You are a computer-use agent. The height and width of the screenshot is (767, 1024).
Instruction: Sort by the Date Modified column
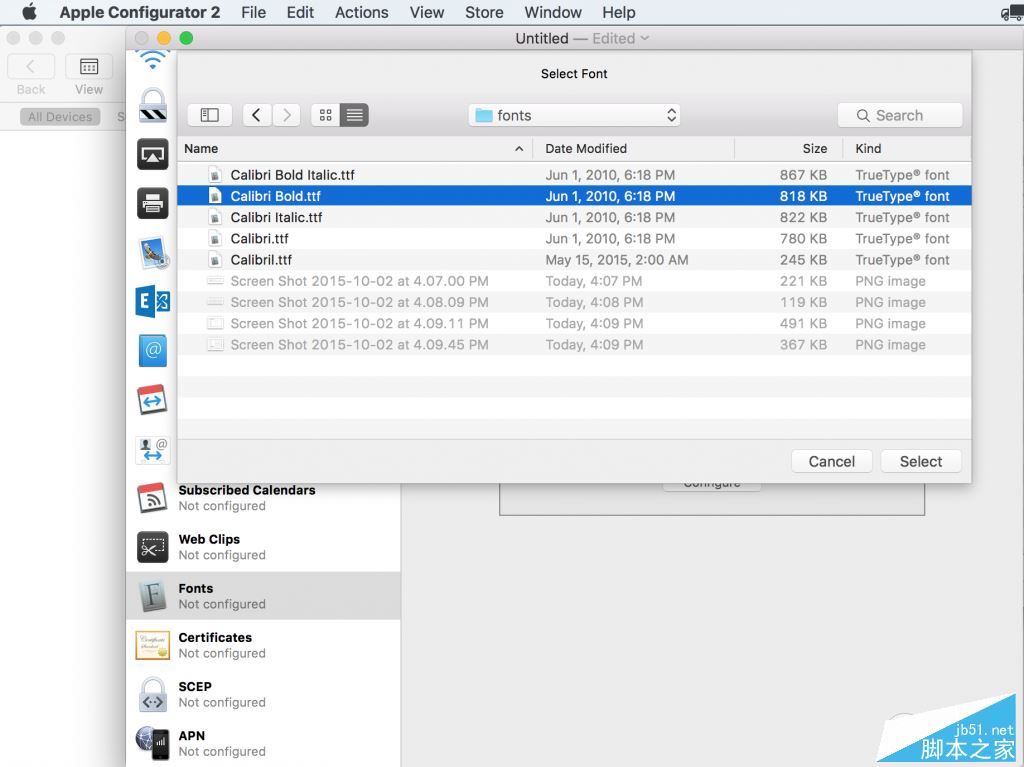coord(633,149)
